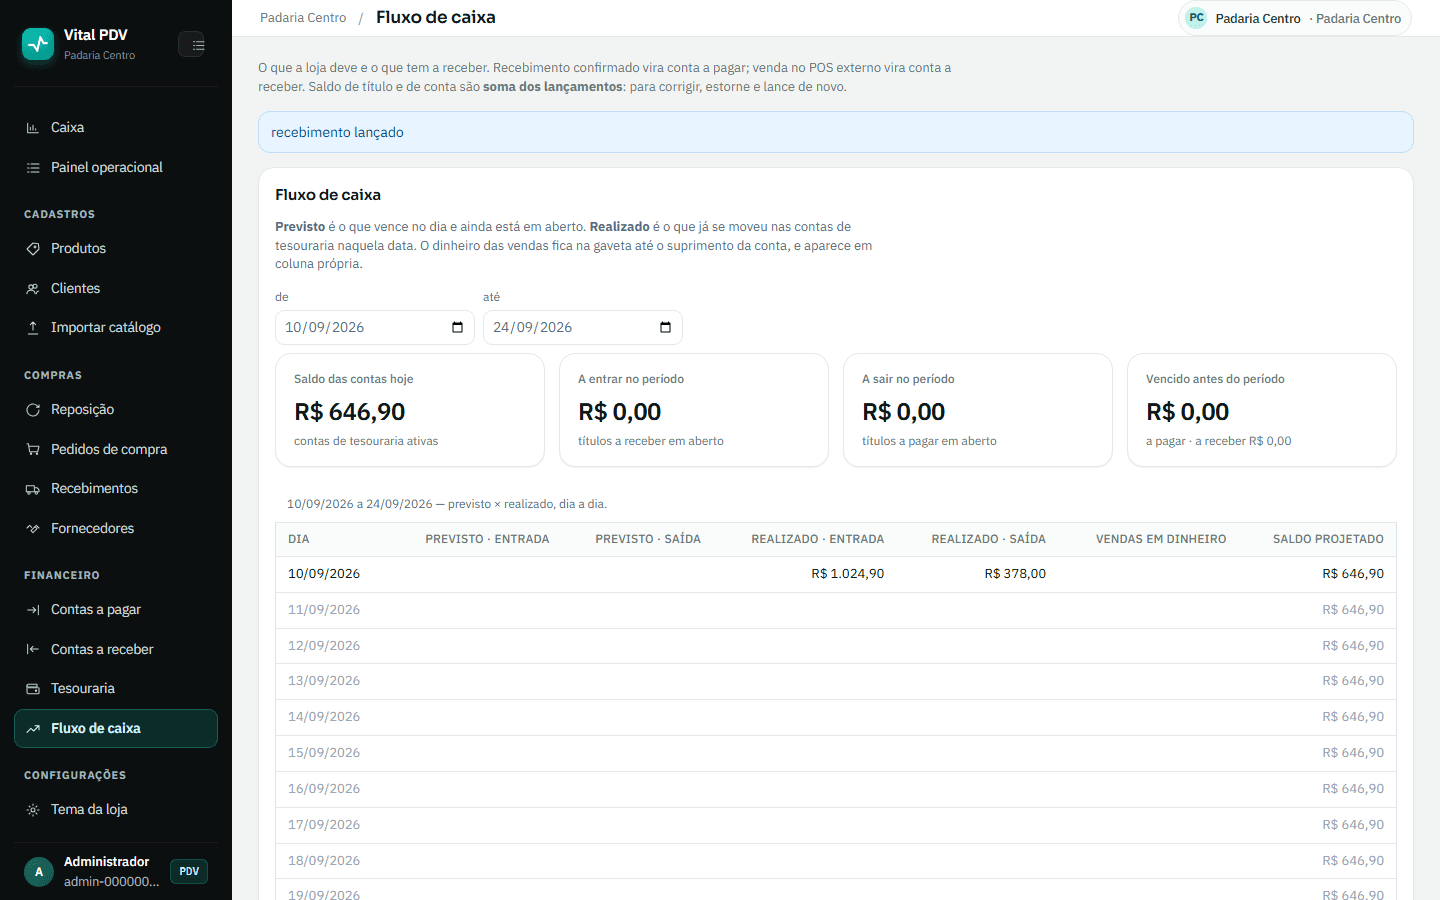Screen dimensions: 1440x900
Task: Click the 'recebimento lançado' notification banner
Action: (836, 132)
